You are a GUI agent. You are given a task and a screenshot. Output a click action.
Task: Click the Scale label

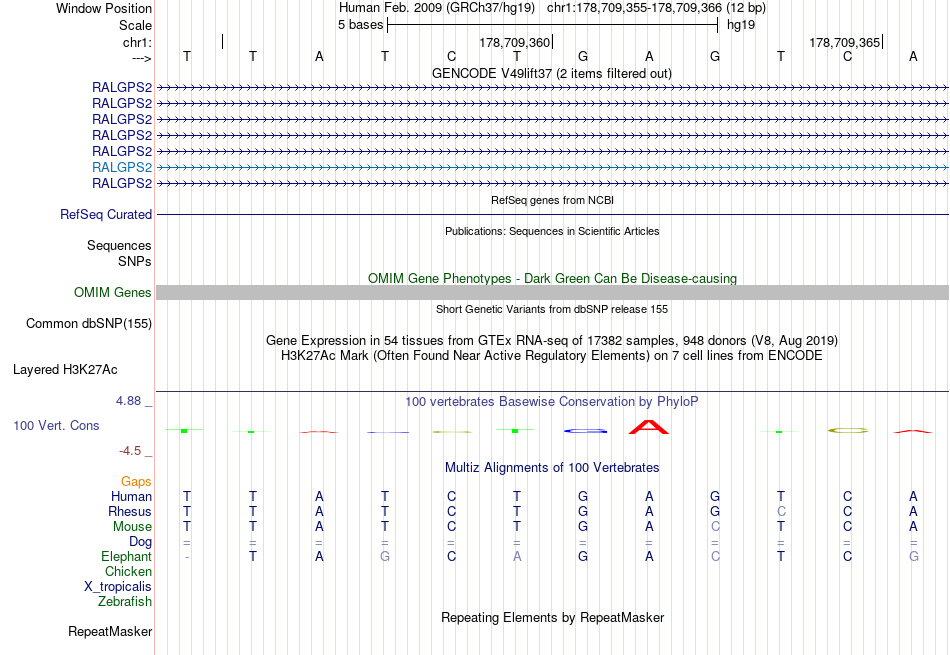point(135,25)
